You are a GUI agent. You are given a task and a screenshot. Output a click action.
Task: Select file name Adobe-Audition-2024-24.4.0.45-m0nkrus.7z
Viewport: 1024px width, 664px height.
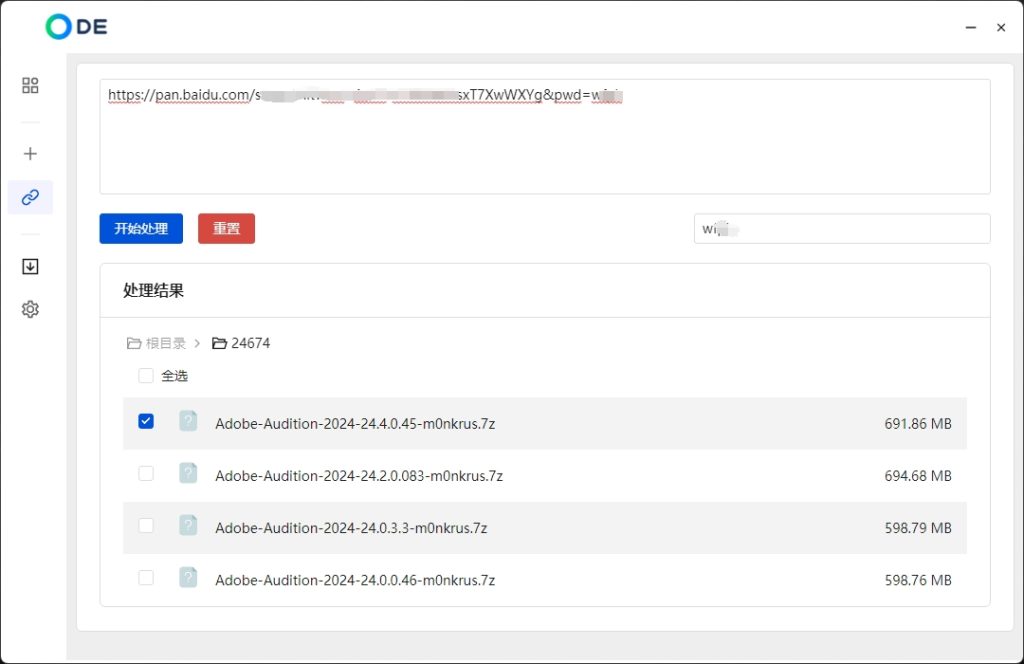pyautogui.click(x=355, y=424)
